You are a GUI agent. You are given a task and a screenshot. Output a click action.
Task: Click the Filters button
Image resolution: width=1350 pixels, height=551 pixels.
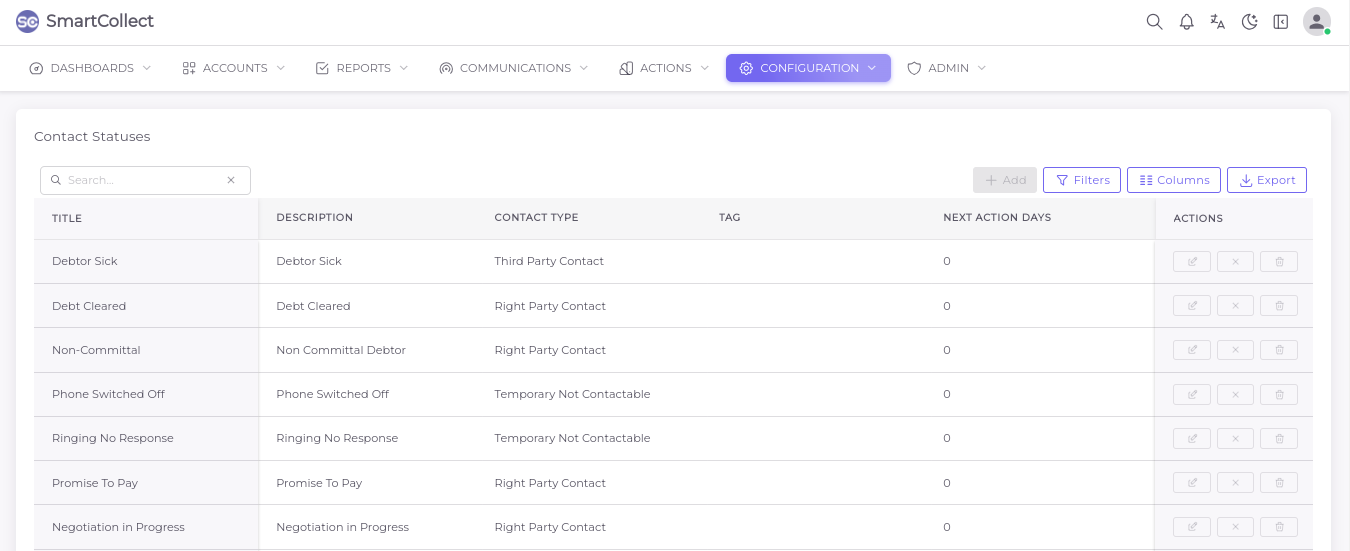coord(1082,180)
